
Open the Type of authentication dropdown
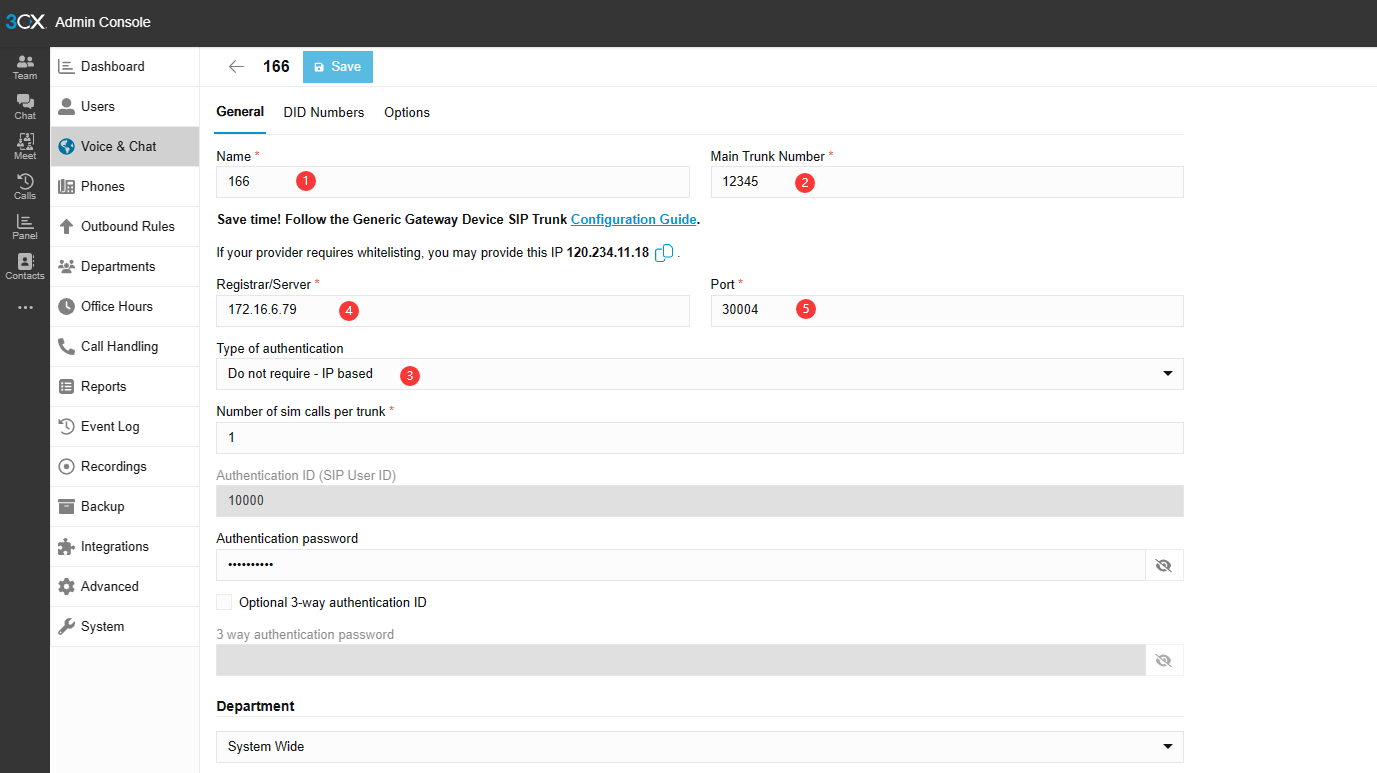(700, 374)
